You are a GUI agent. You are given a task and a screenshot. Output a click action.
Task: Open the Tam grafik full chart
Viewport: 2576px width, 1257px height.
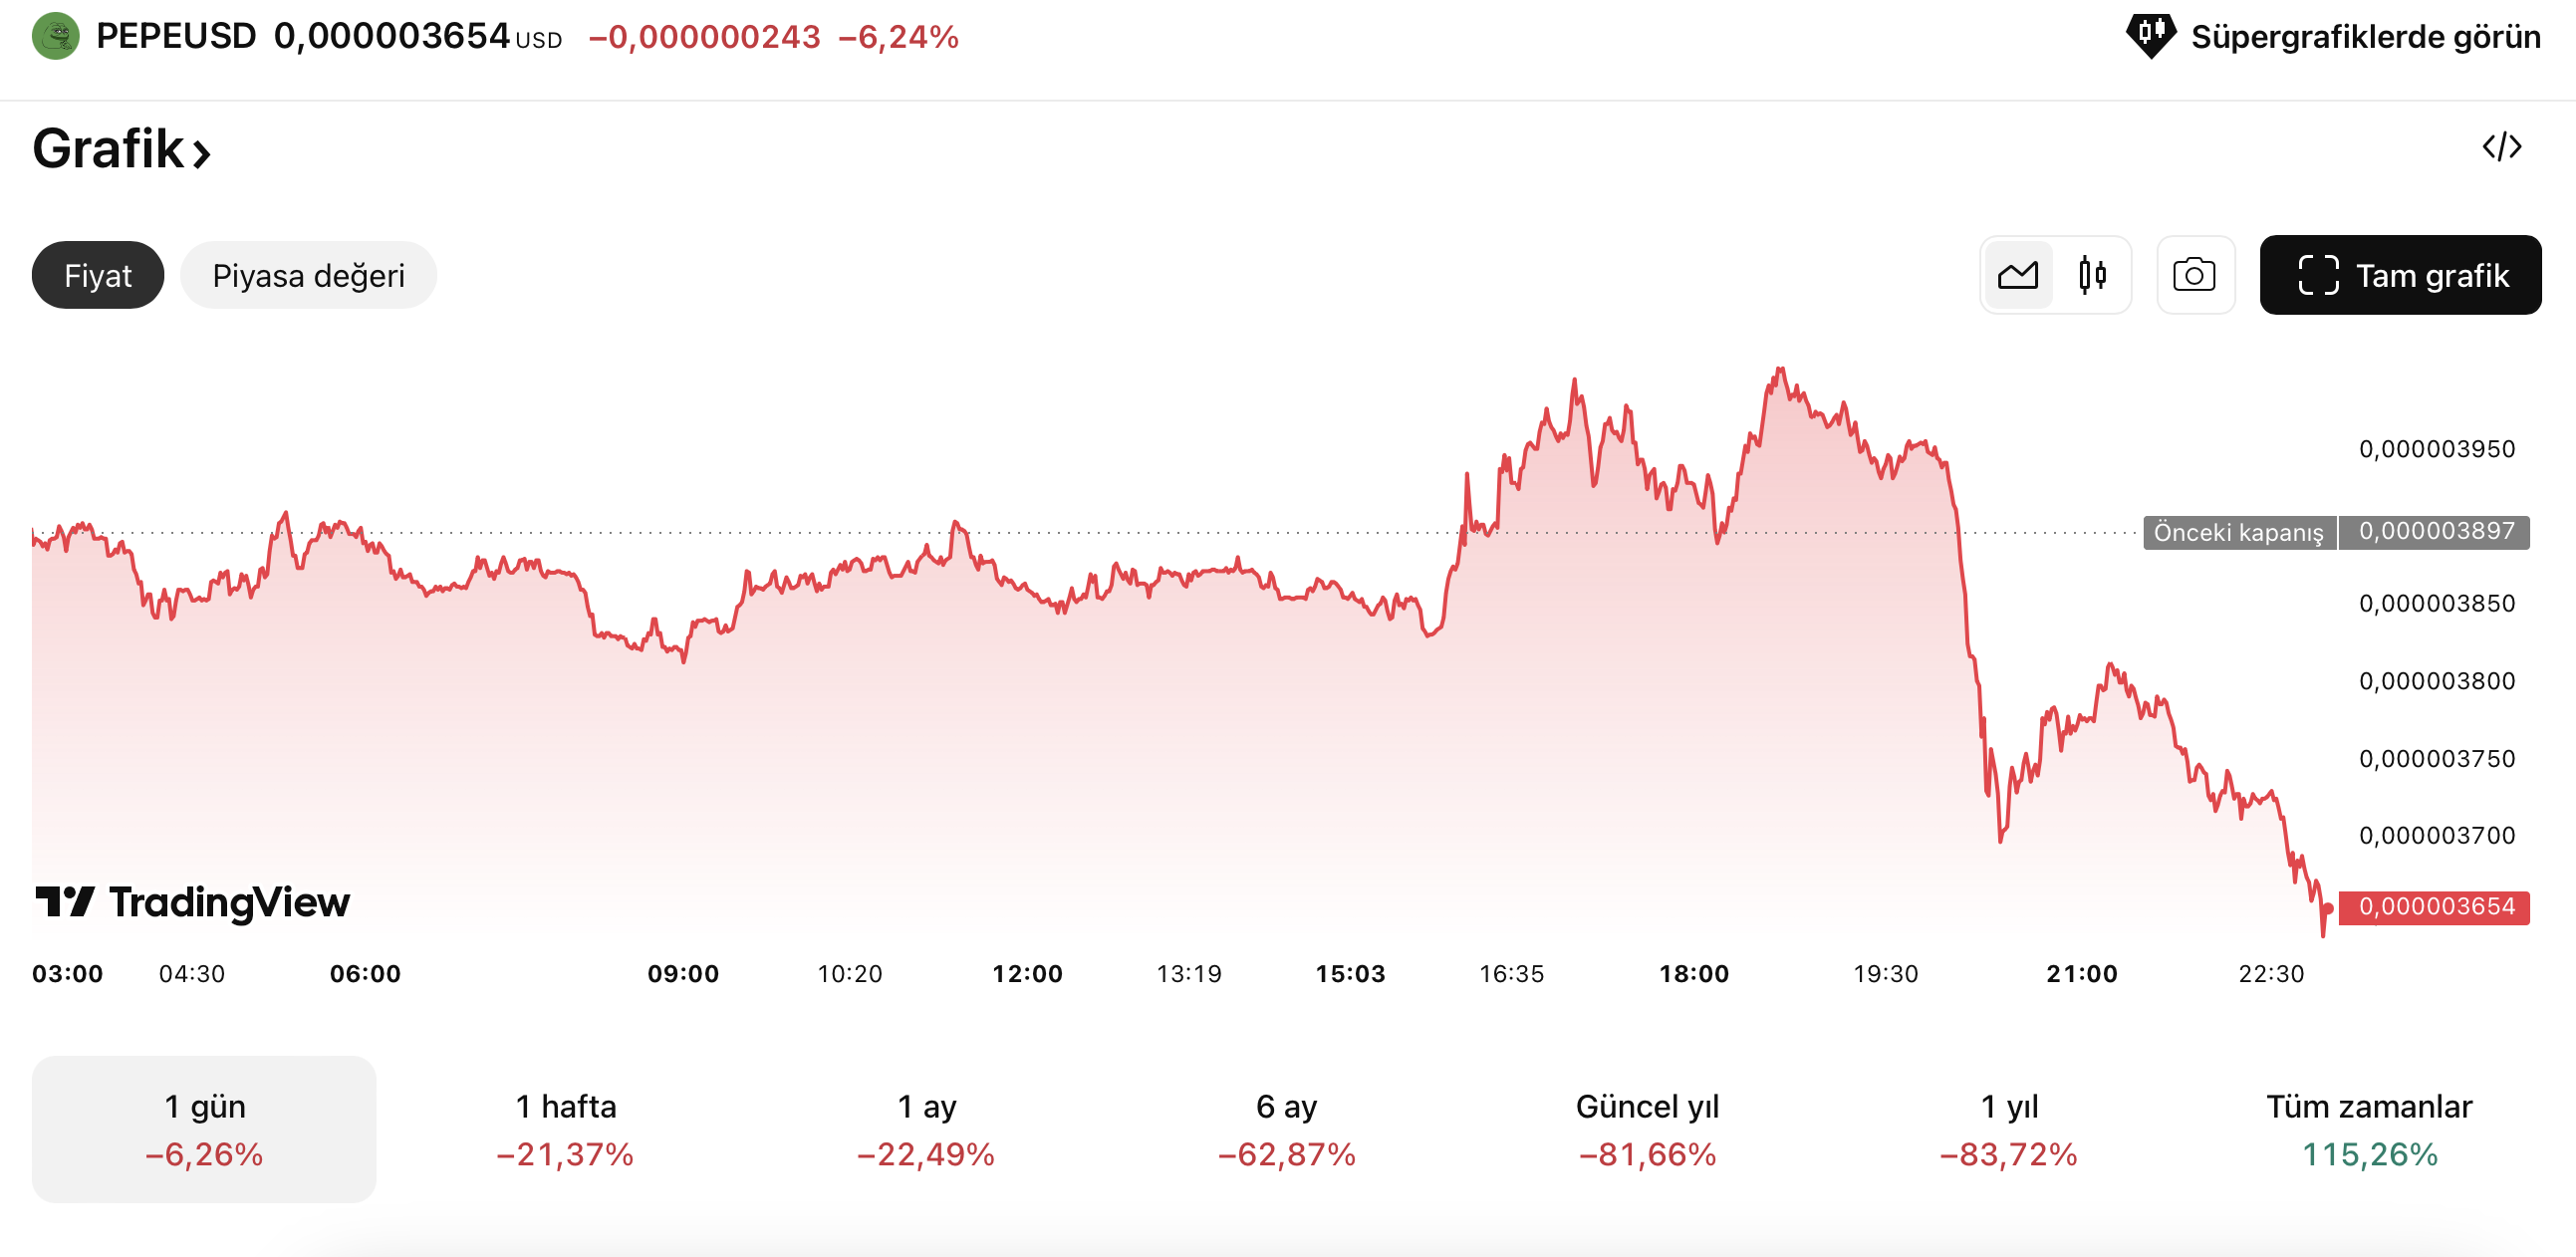(x=2400, y=275)
